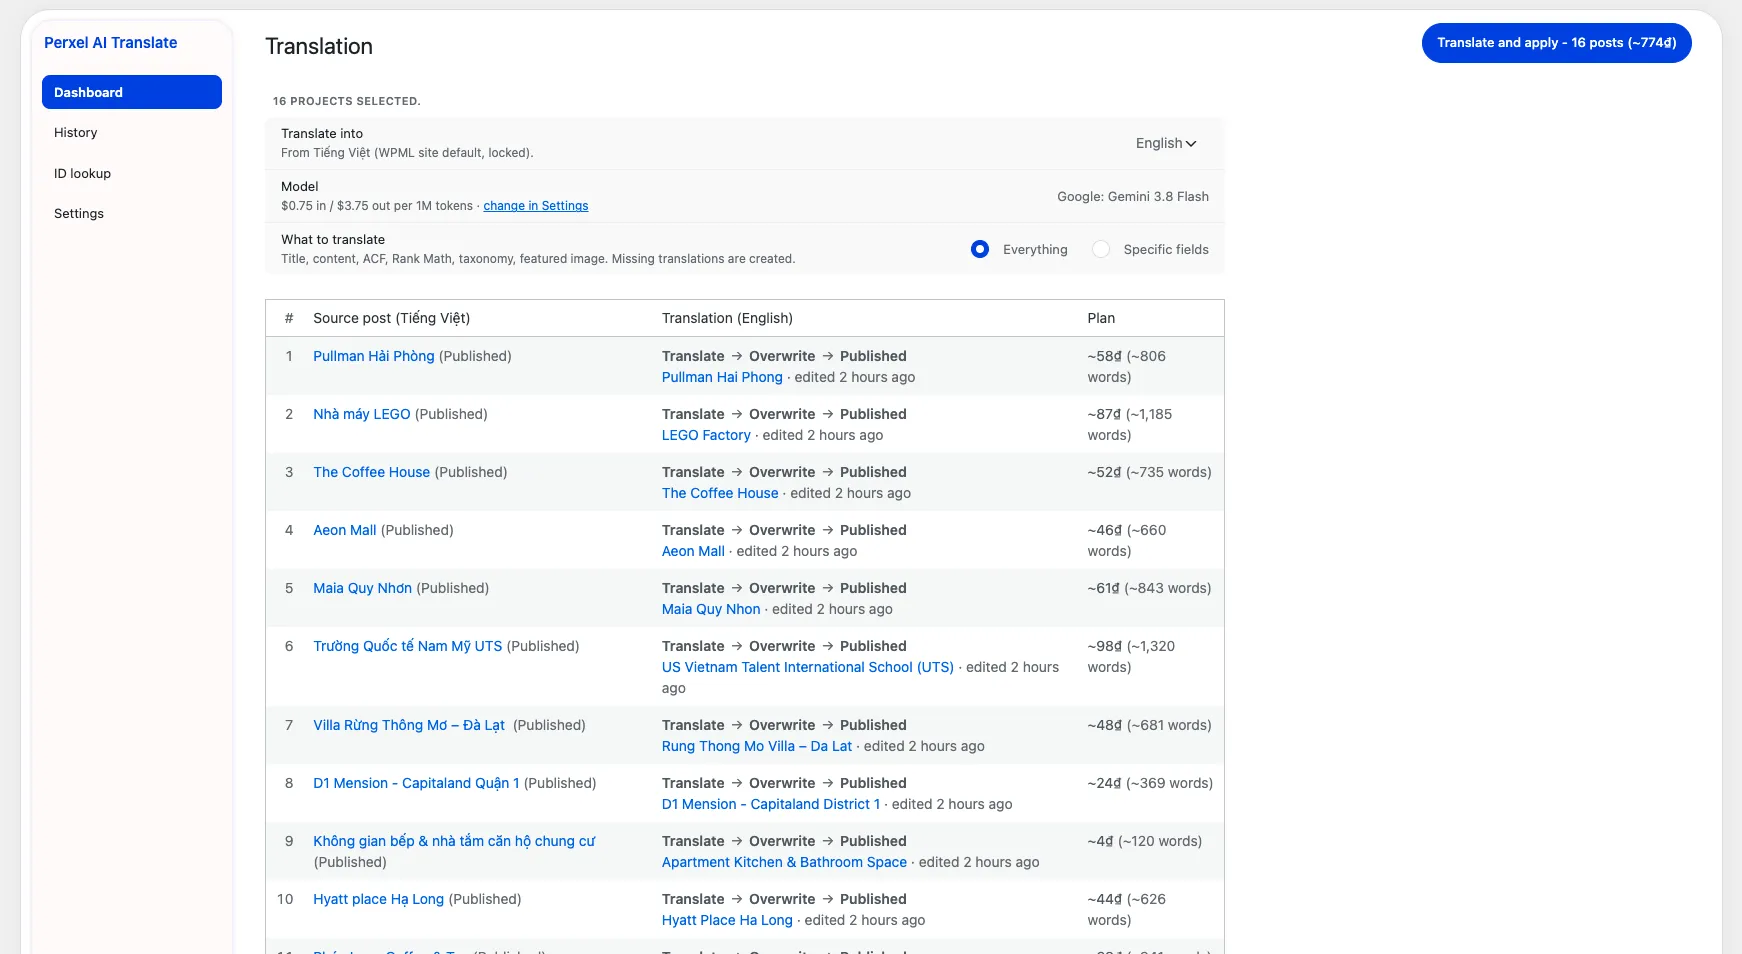Open source post Hyatt place Hạ Long
Viewport: 1742px width, 954px height.
[x=378, y=899]
